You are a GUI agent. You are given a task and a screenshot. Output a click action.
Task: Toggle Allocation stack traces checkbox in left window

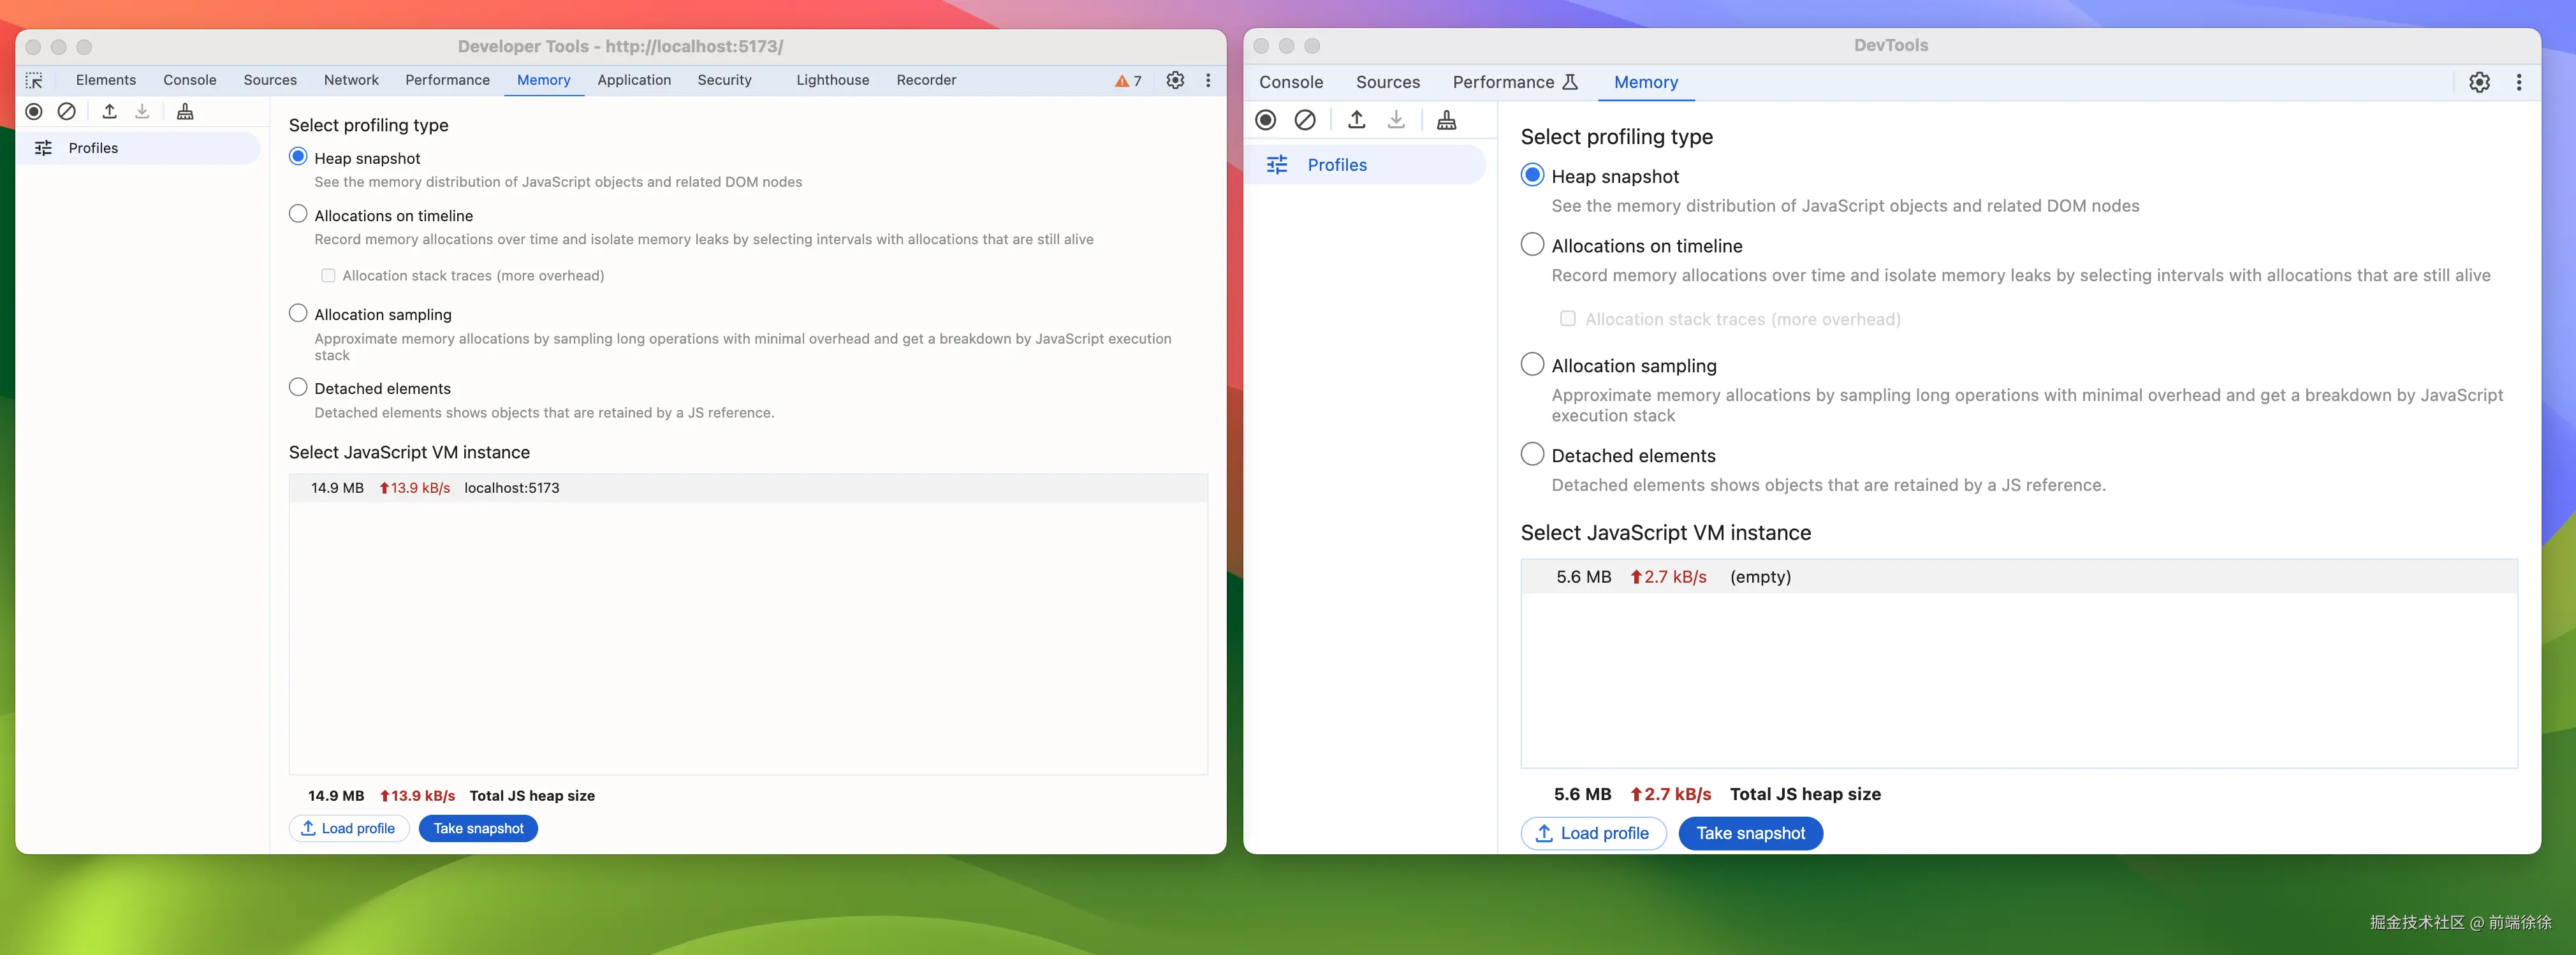[328, 276]
